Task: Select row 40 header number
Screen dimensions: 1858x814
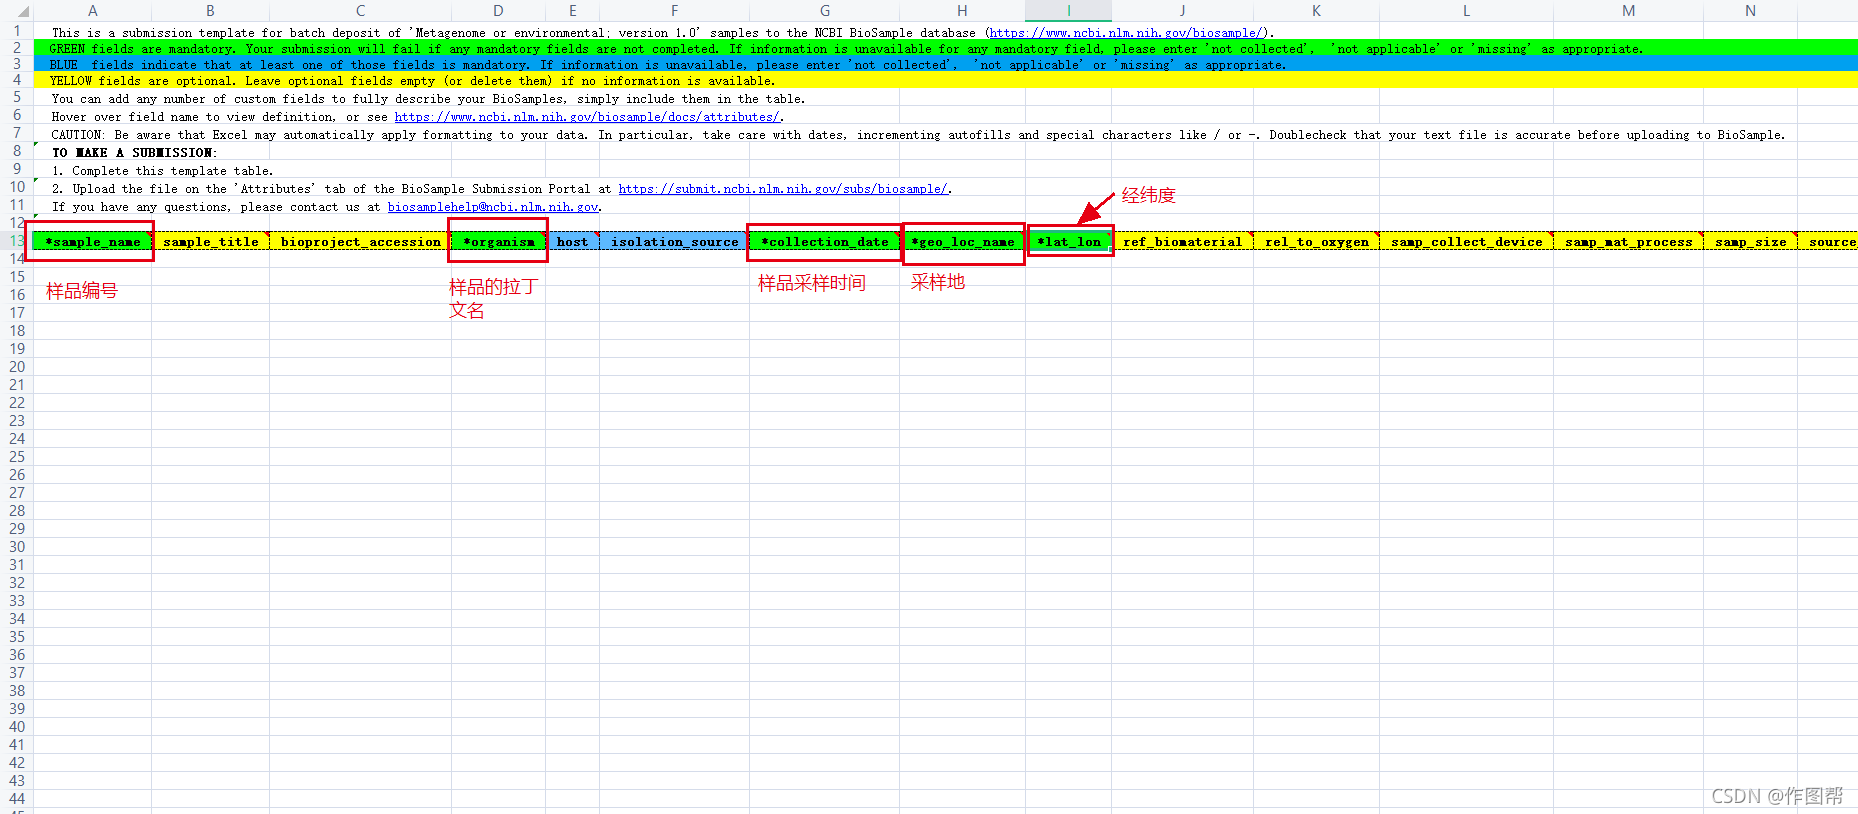Action: [x=16, y=727]
